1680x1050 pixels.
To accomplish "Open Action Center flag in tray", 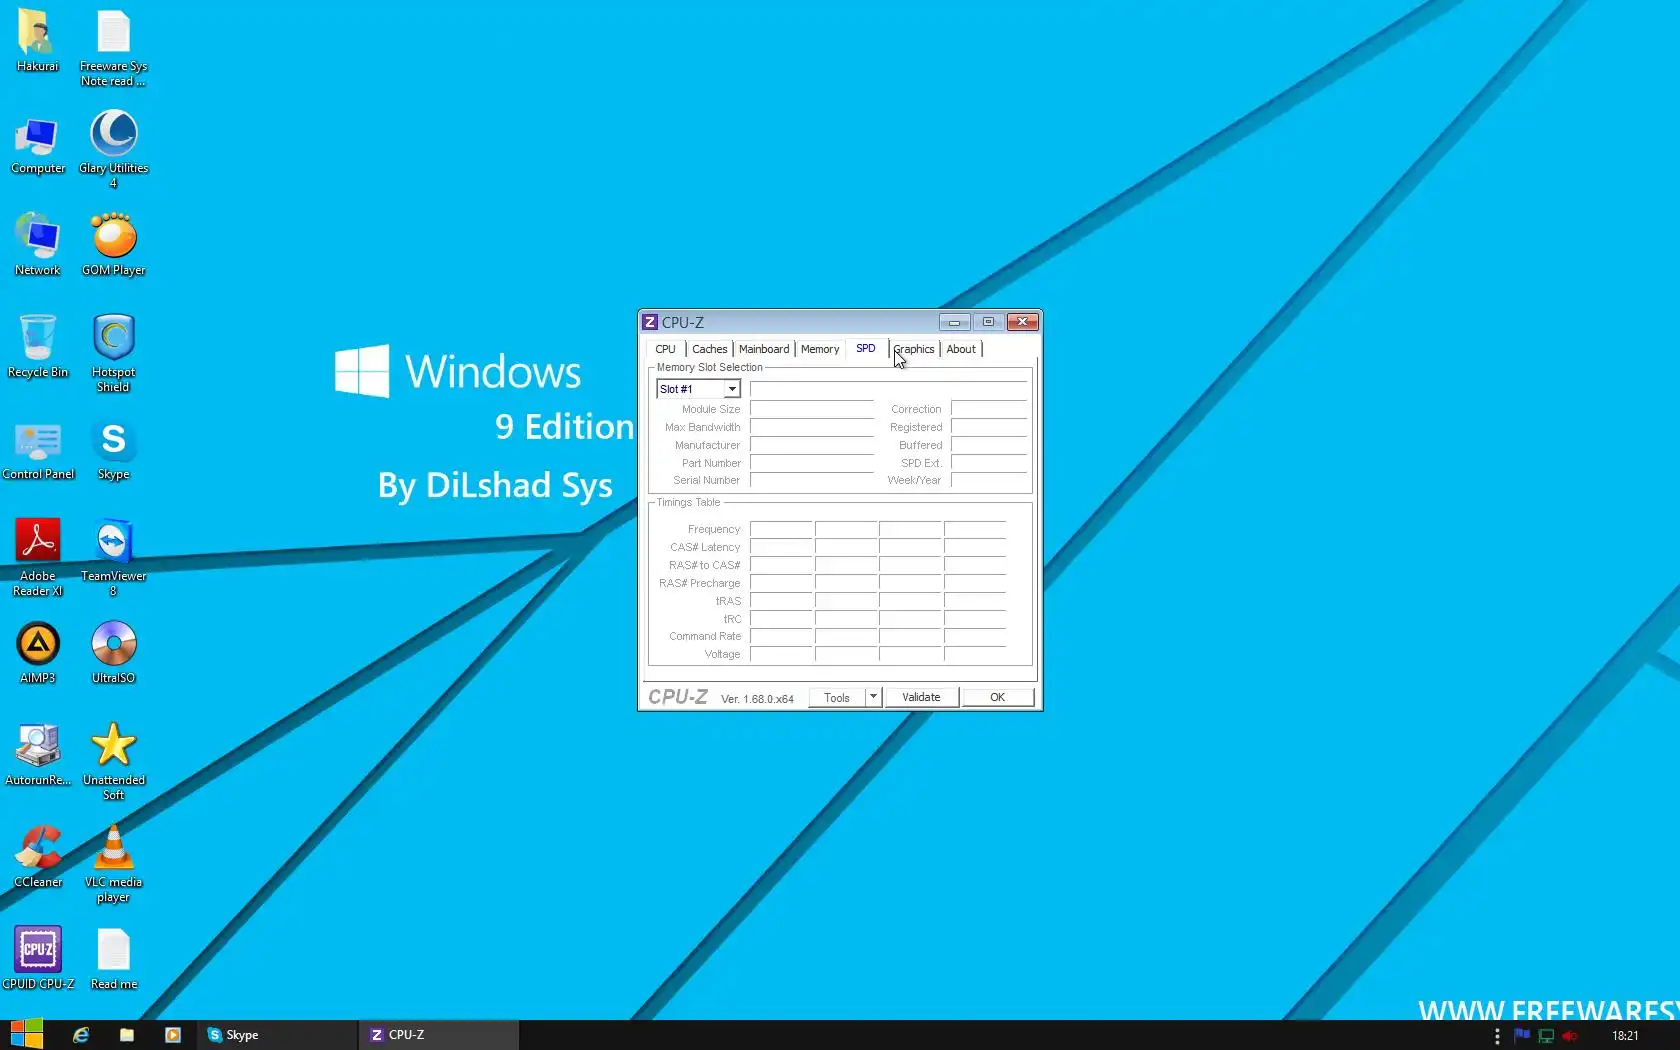I will (1522, 1035).
